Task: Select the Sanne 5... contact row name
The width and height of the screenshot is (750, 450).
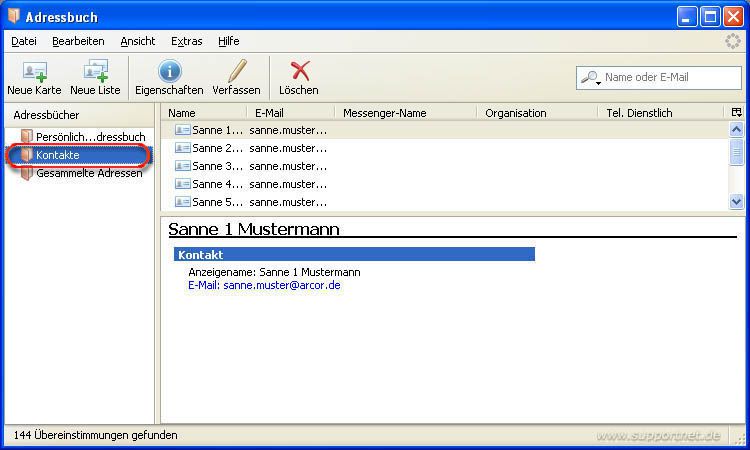Action: 218,202
